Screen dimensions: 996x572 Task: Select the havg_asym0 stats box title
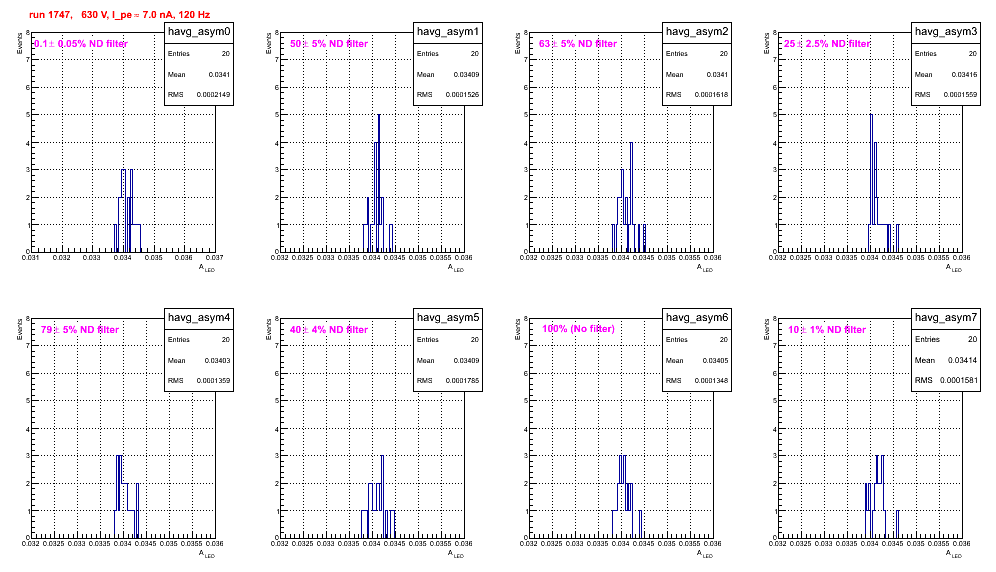pos(199,32)
